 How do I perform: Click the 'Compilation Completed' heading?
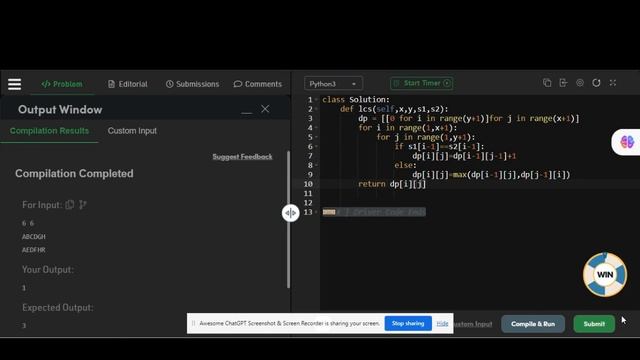point(74,173)
